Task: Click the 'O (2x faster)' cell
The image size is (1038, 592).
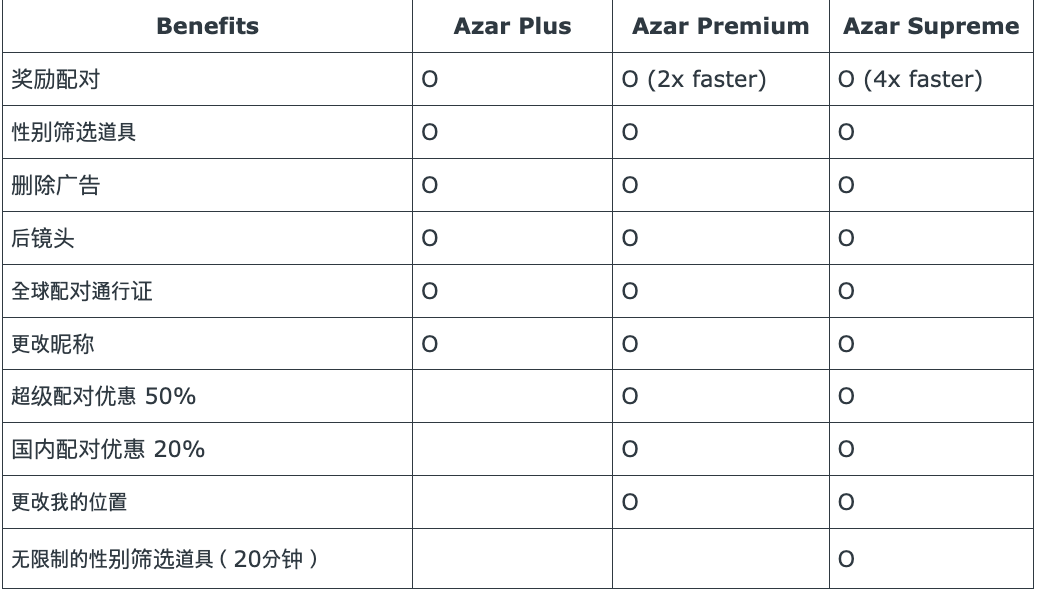Action: (x=693, y=80)
